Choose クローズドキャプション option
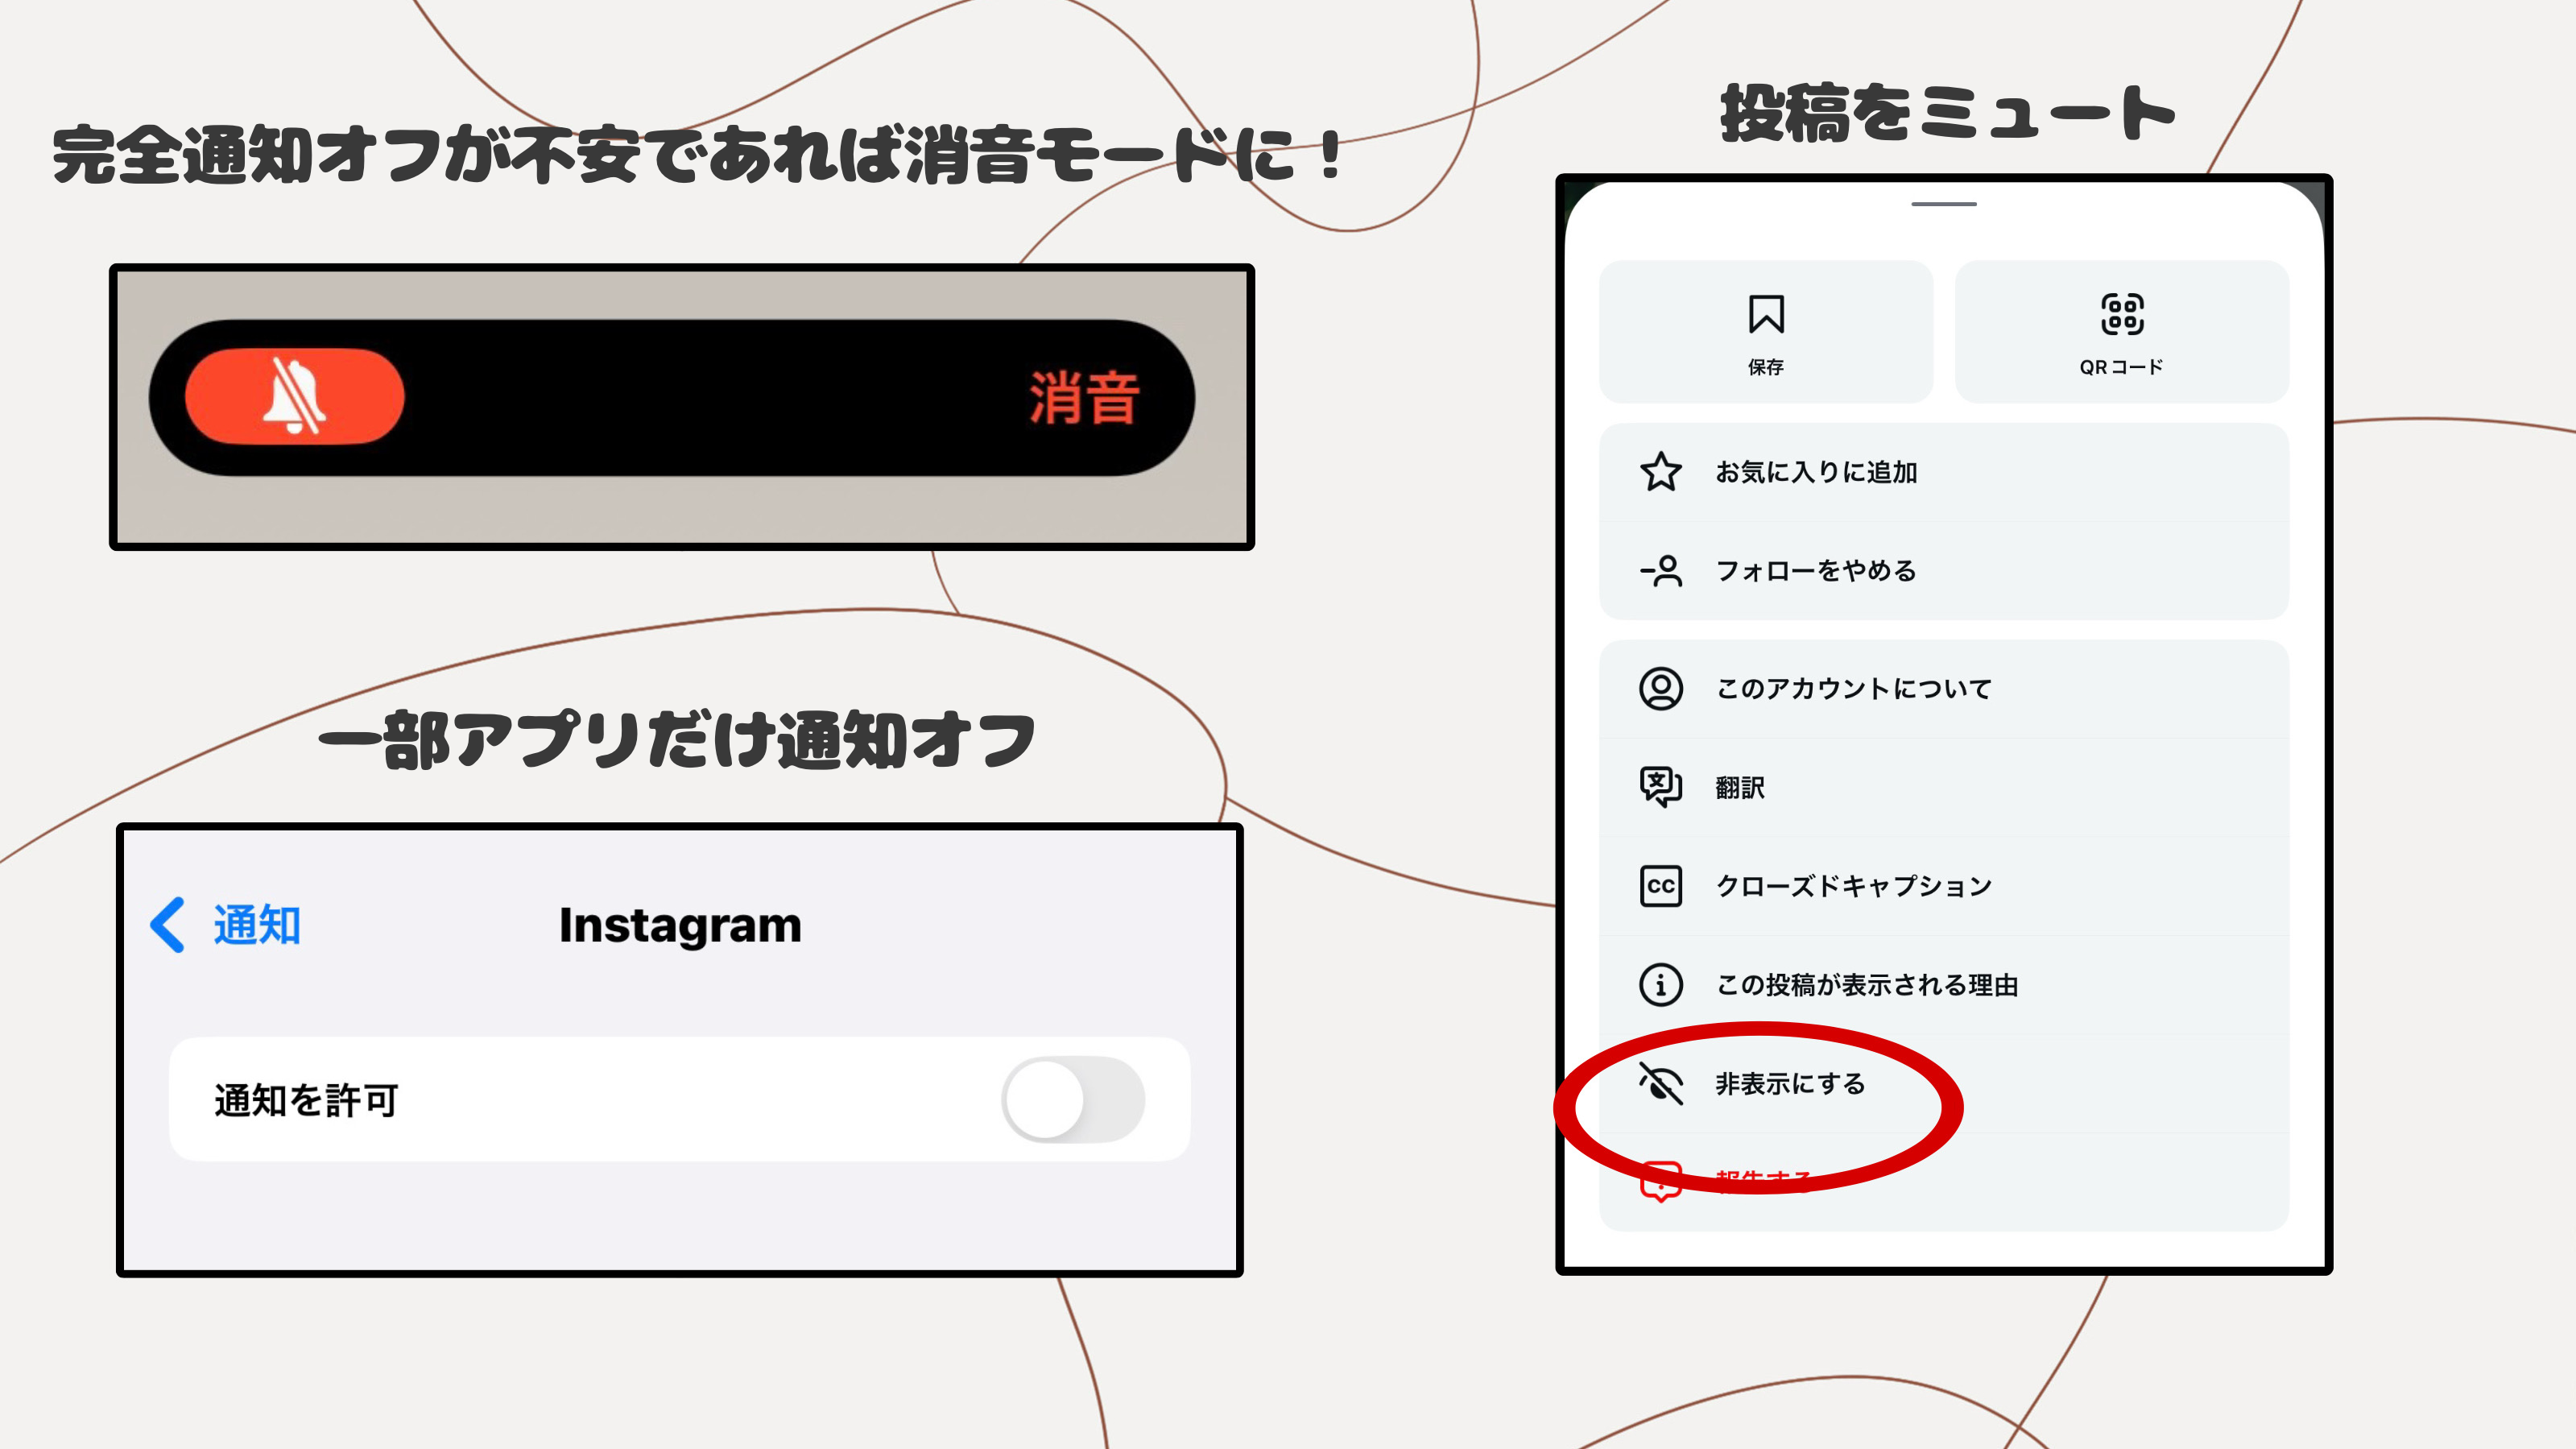Image resolution: width=2576 pixels, height=1449 pixels. 1944,886
